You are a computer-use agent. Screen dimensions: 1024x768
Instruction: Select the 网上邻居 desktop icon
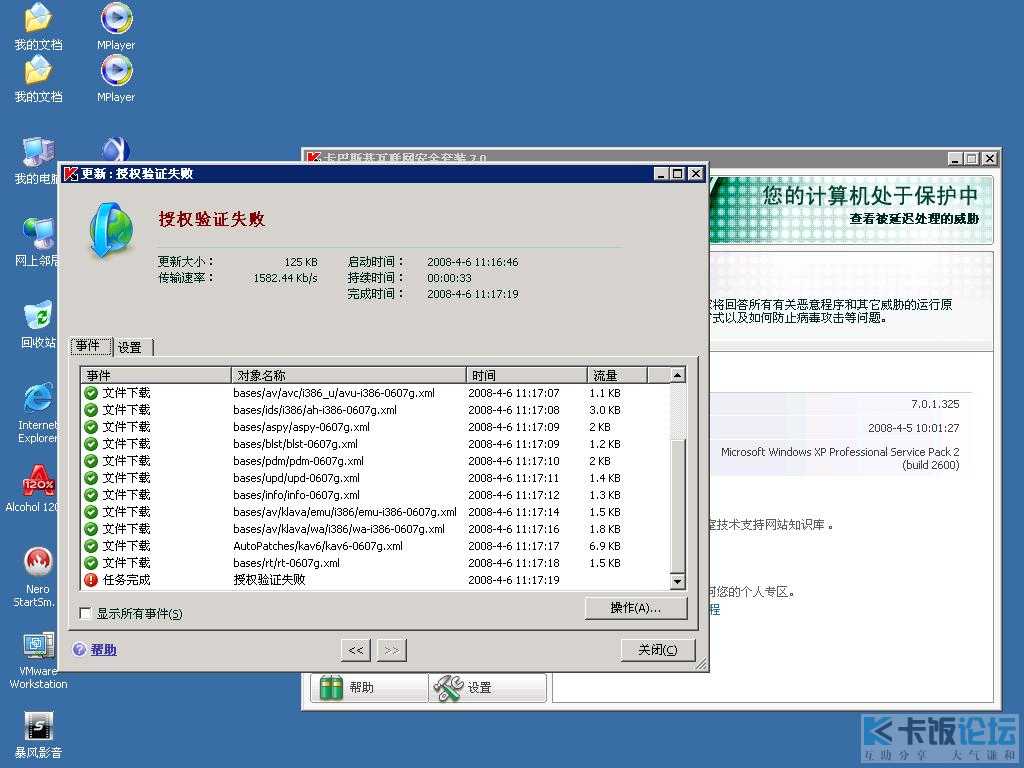[37, 243]
